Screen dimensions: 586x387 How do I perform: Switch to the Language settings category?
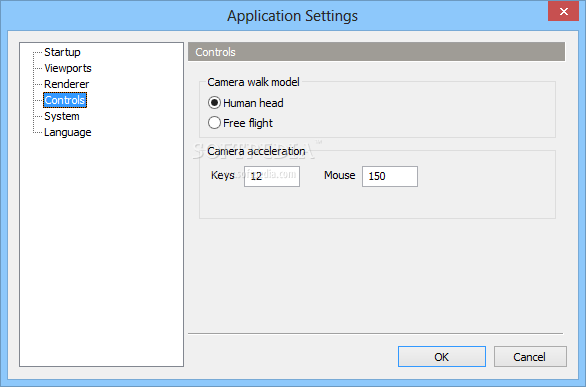[x=68, y=132]
